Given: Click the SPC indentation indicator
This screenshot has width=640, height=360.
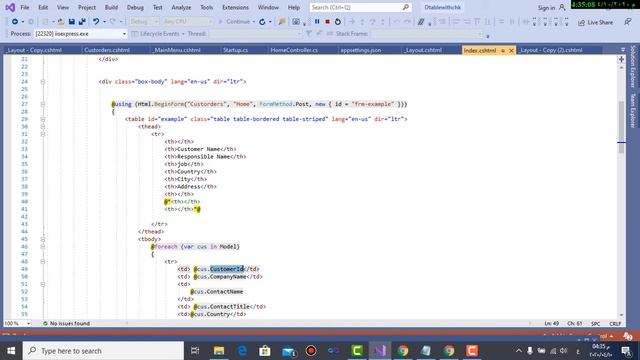Looking at the screenshot, I should coord(596,323).
